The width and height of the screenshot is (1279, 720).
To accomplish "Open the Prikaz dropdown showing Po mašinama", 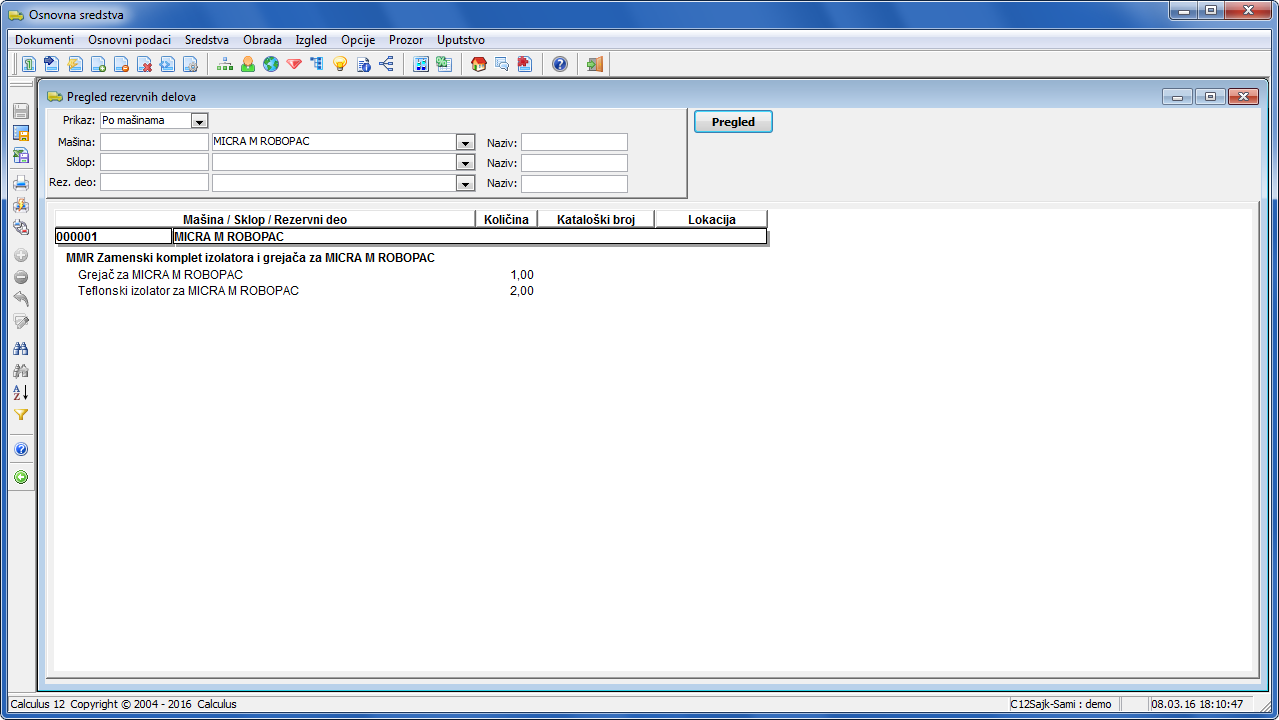I will [x=199, y=121].
